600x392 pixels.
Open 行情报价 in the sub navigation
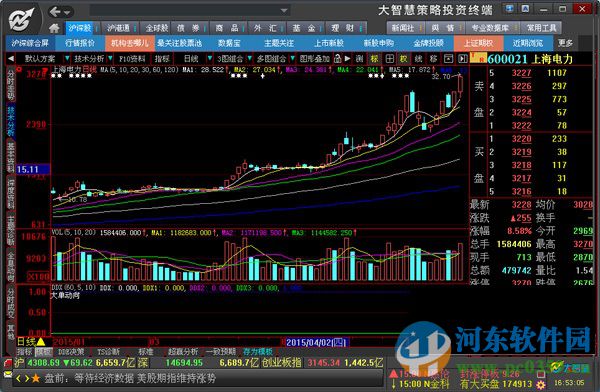tap(80, 43)
